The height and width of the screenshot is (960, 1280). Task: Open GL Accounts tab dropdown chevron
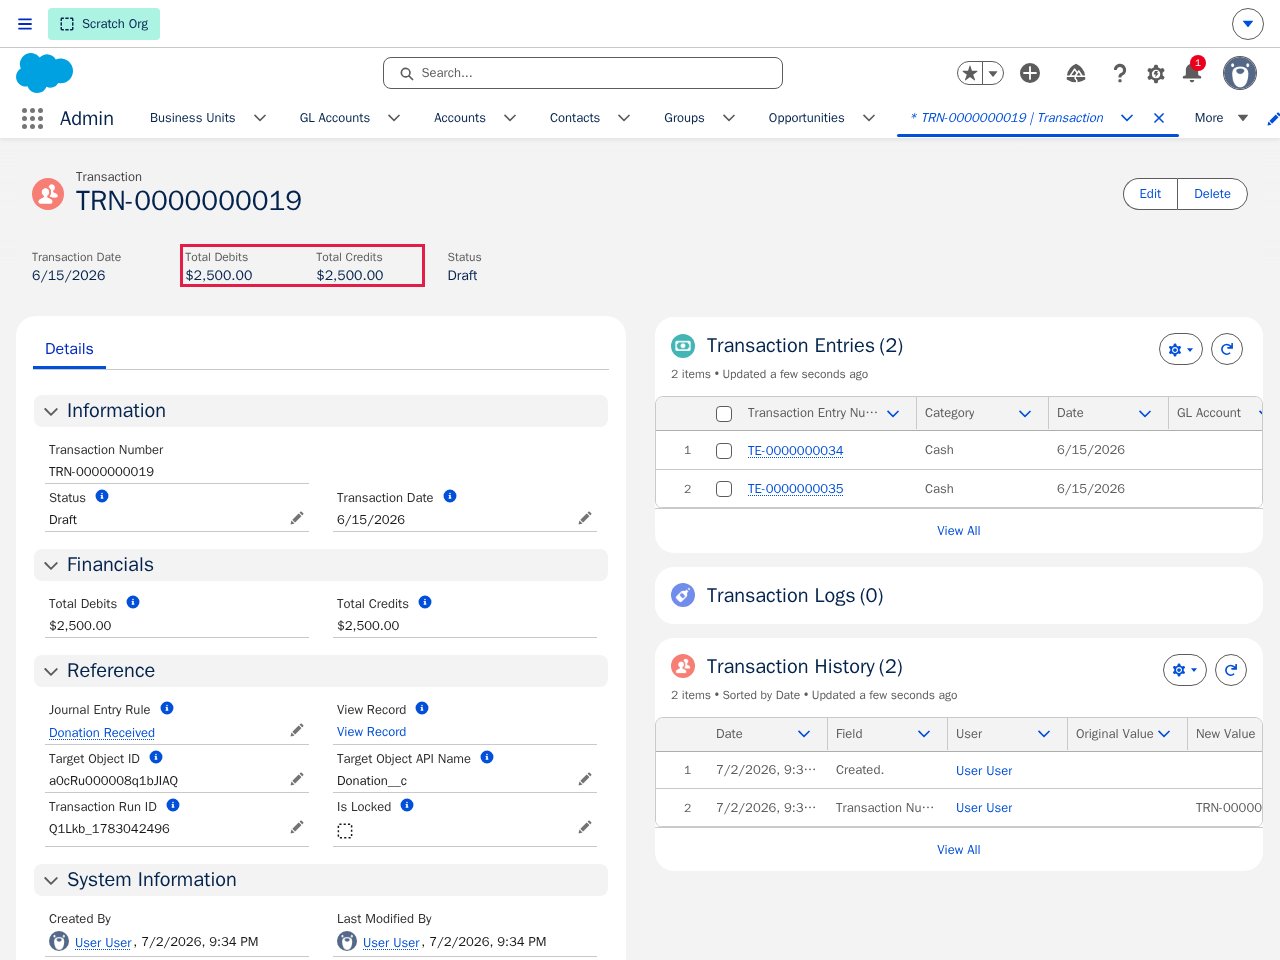point(394,118)
